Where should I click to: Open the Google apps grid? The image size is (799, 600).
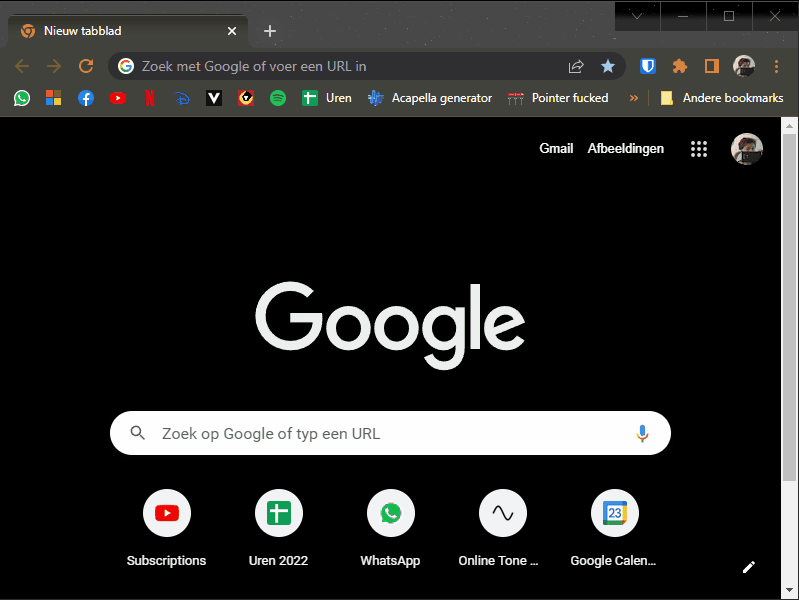[699, 149]
